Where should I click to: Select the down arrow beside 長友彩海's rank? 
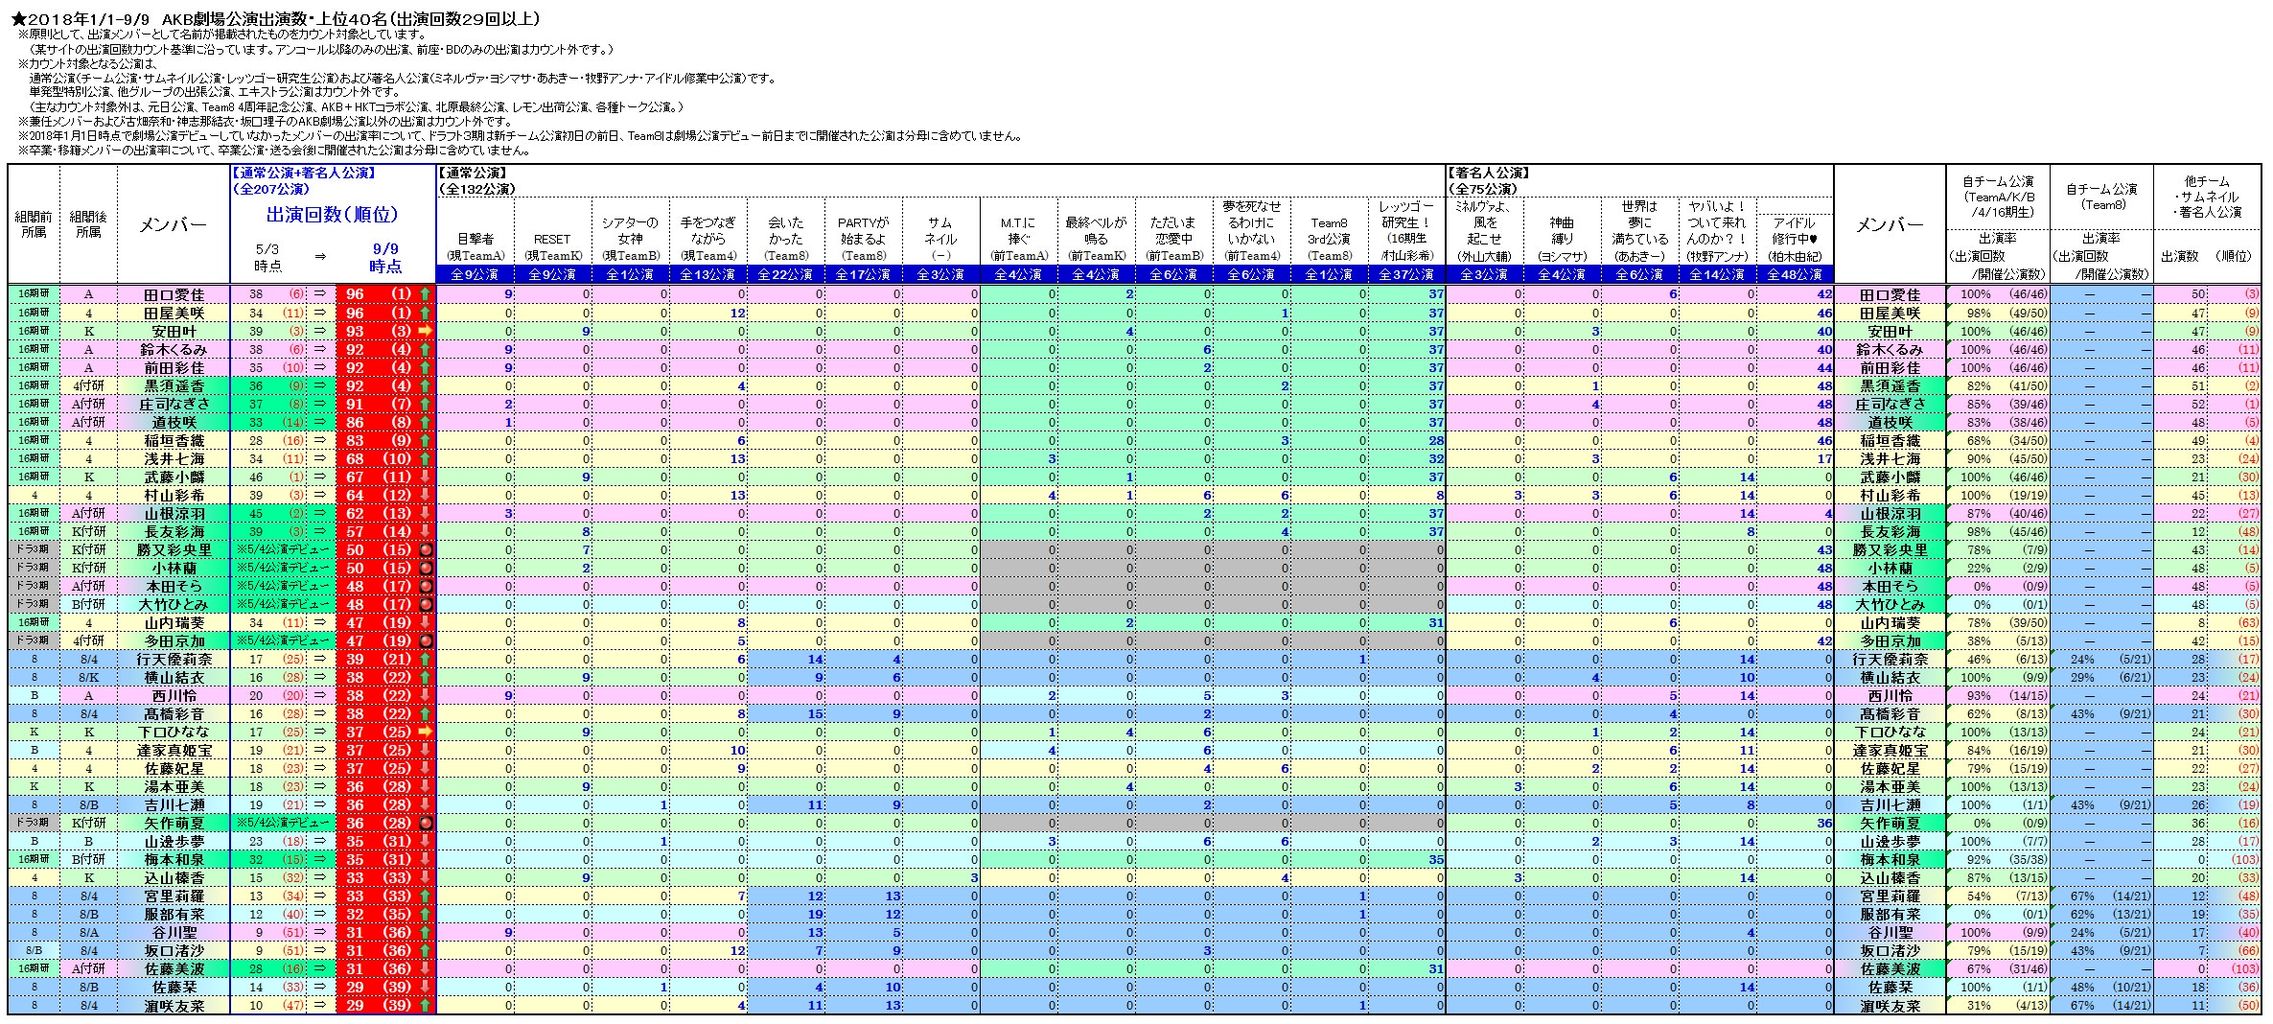click(425, 531)
